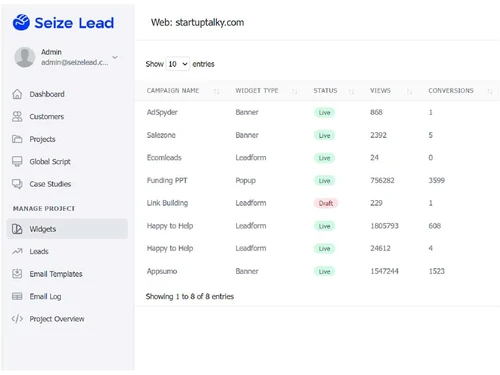Click the Customers people icon
The image size is (500, 375).
tap(17, 117)
